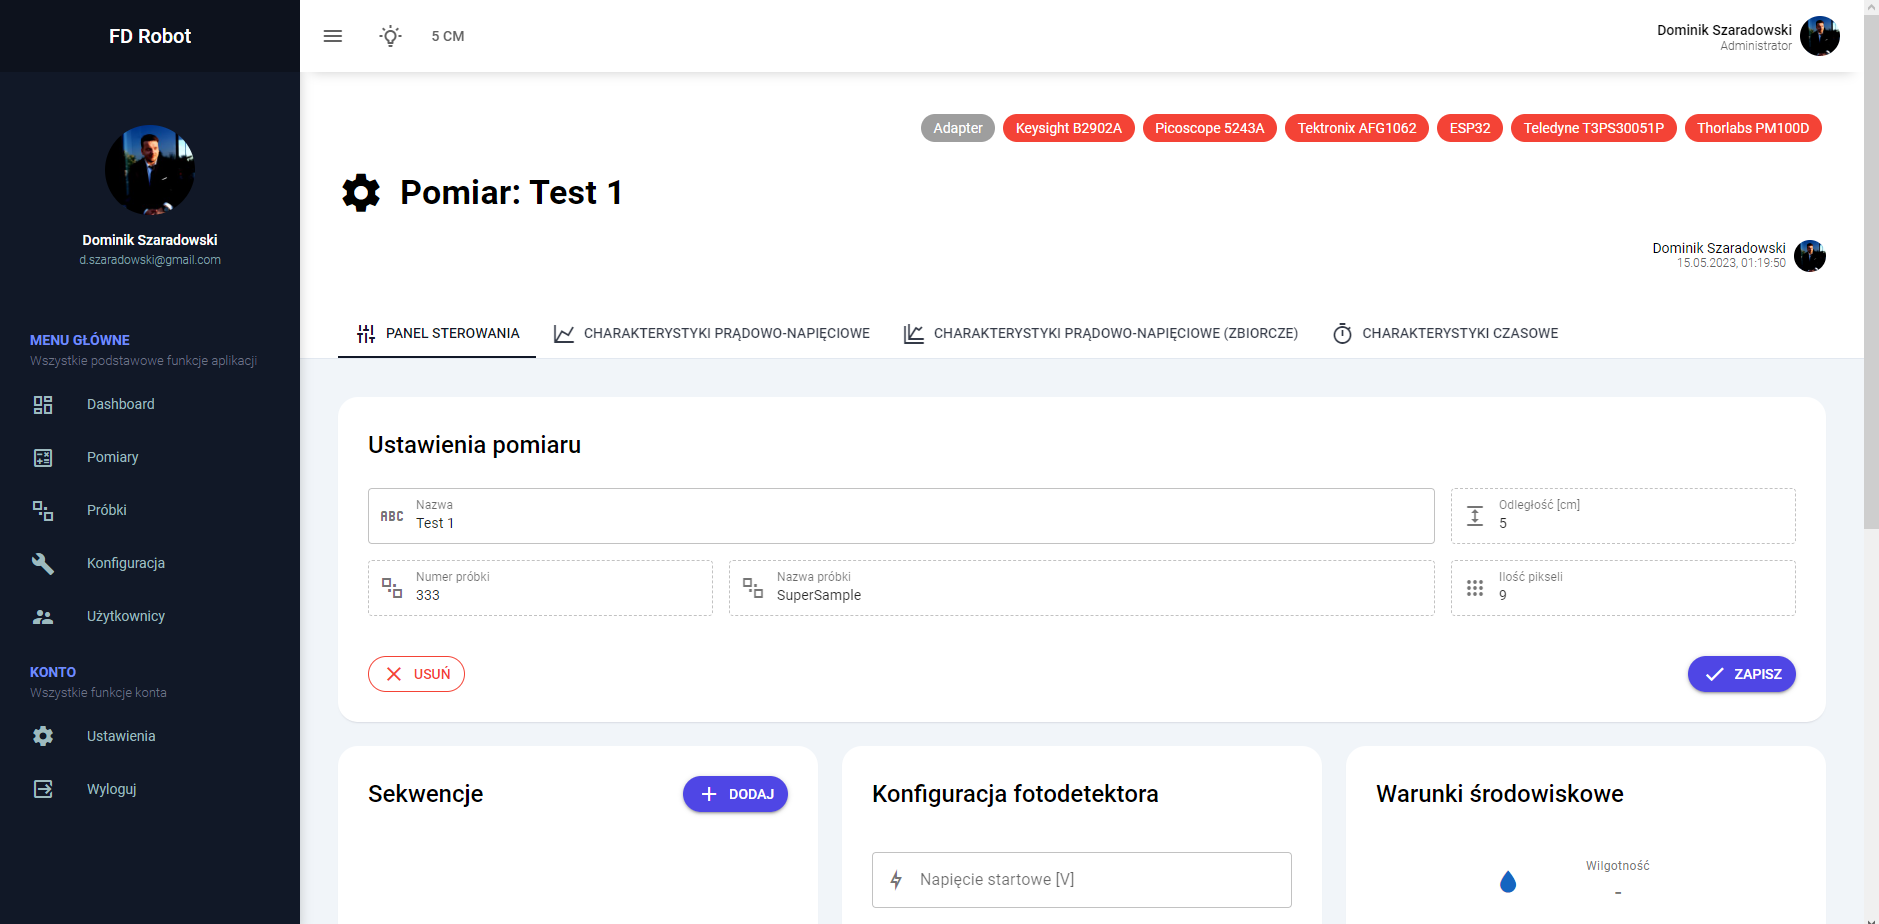Add a sequence with Dodaj button
Screen dimensions: 1879x924
click(x=735, y=794)
